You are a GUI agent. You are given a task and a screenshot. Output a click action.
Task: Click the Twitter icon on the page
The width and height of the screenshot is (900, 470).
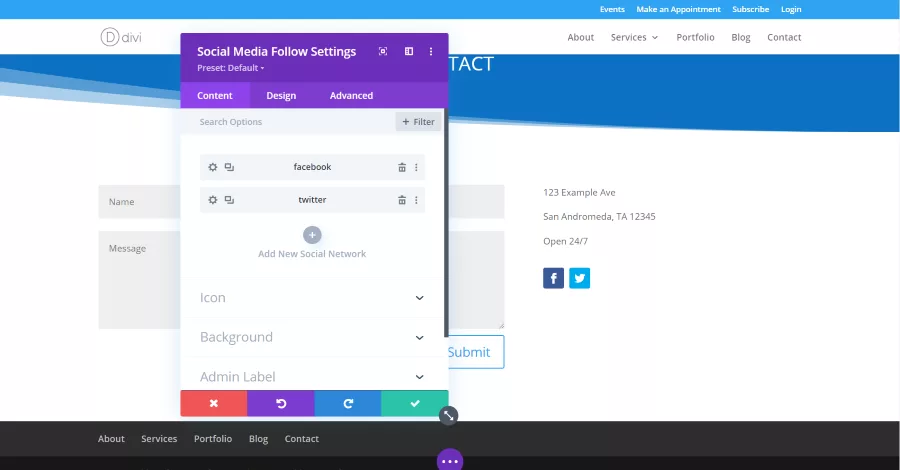[x=580, y=278]
